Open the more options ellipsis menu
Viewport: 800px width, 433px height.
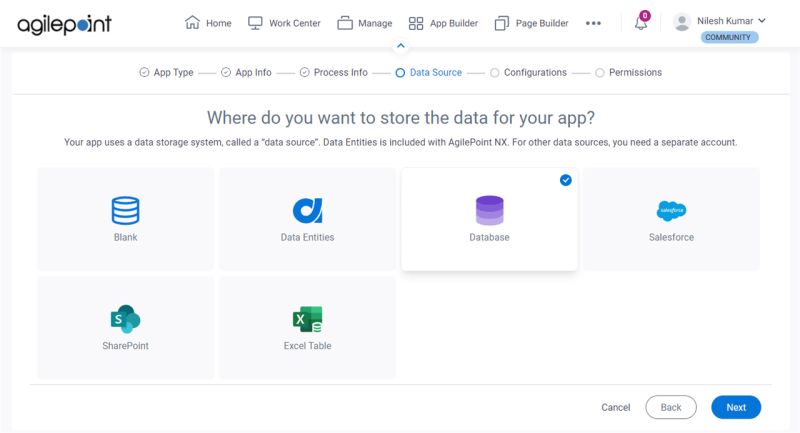tap(593, 23)
